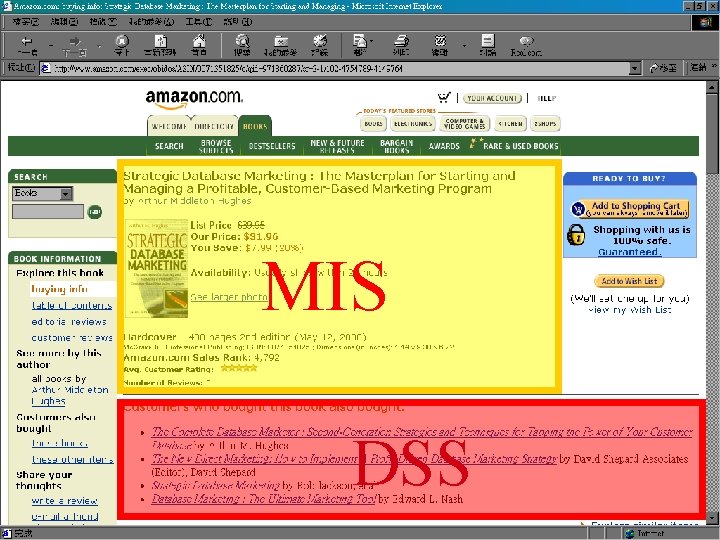Open the Electronics featured store button

[x=413, y=124]
